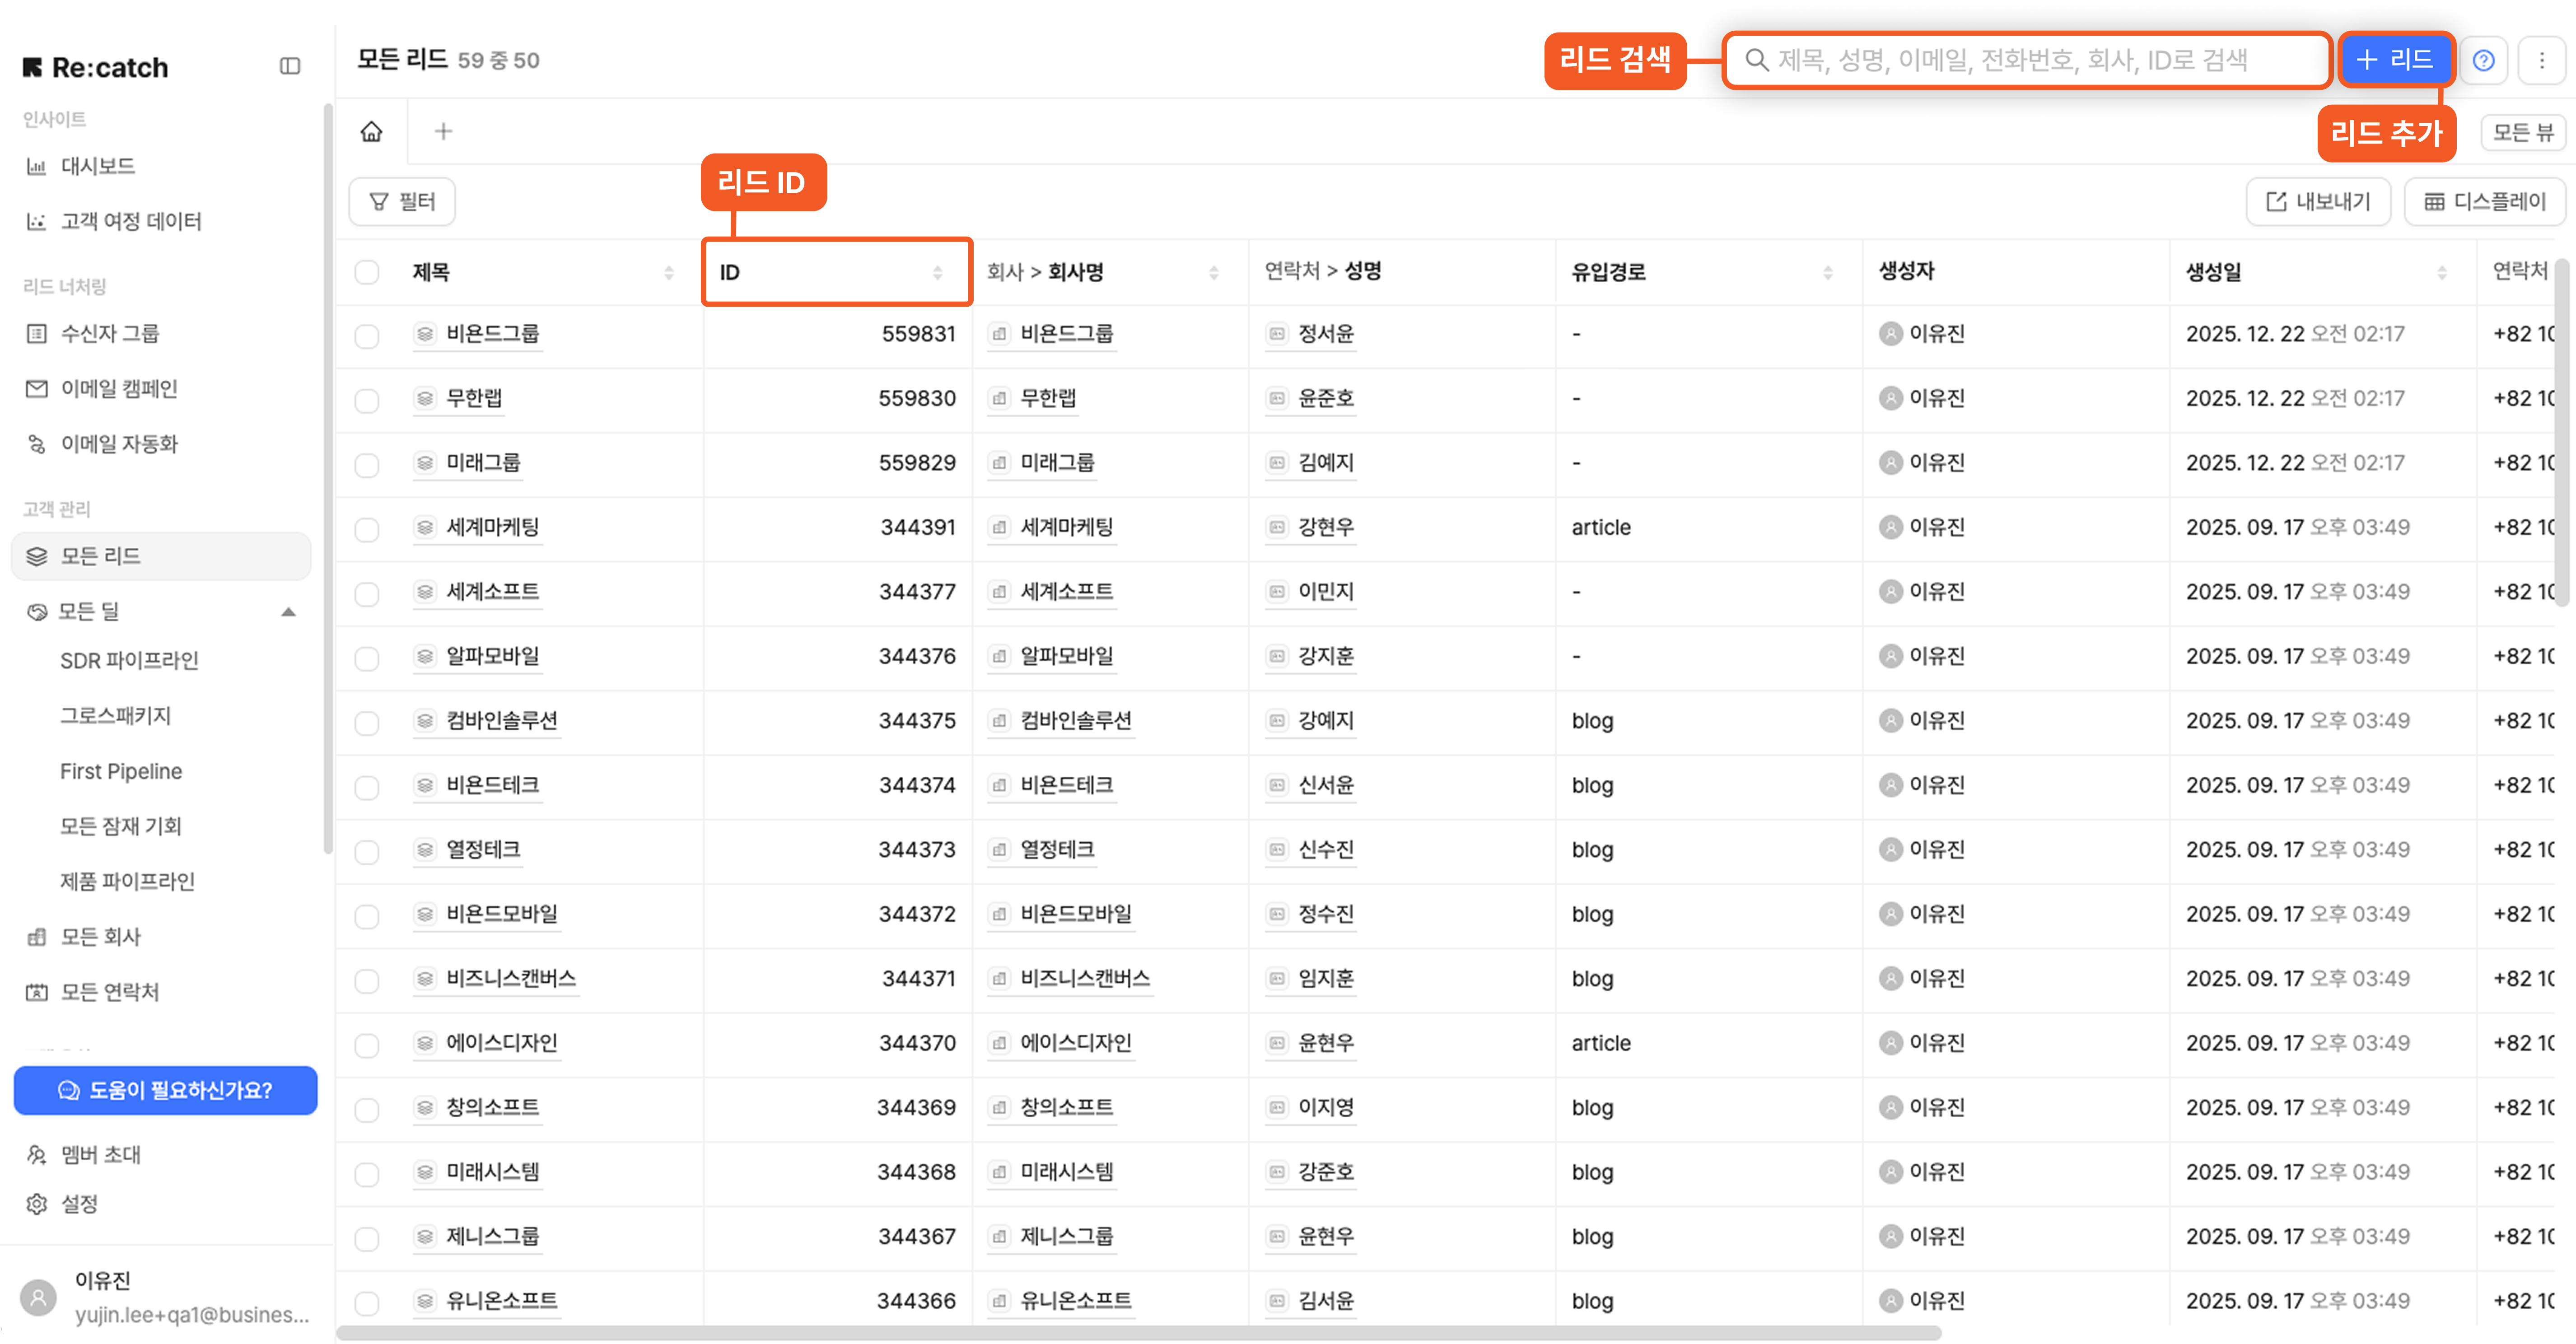
Task: Collapse the 모든 딜 section arrow
Action: coord(289,612)
